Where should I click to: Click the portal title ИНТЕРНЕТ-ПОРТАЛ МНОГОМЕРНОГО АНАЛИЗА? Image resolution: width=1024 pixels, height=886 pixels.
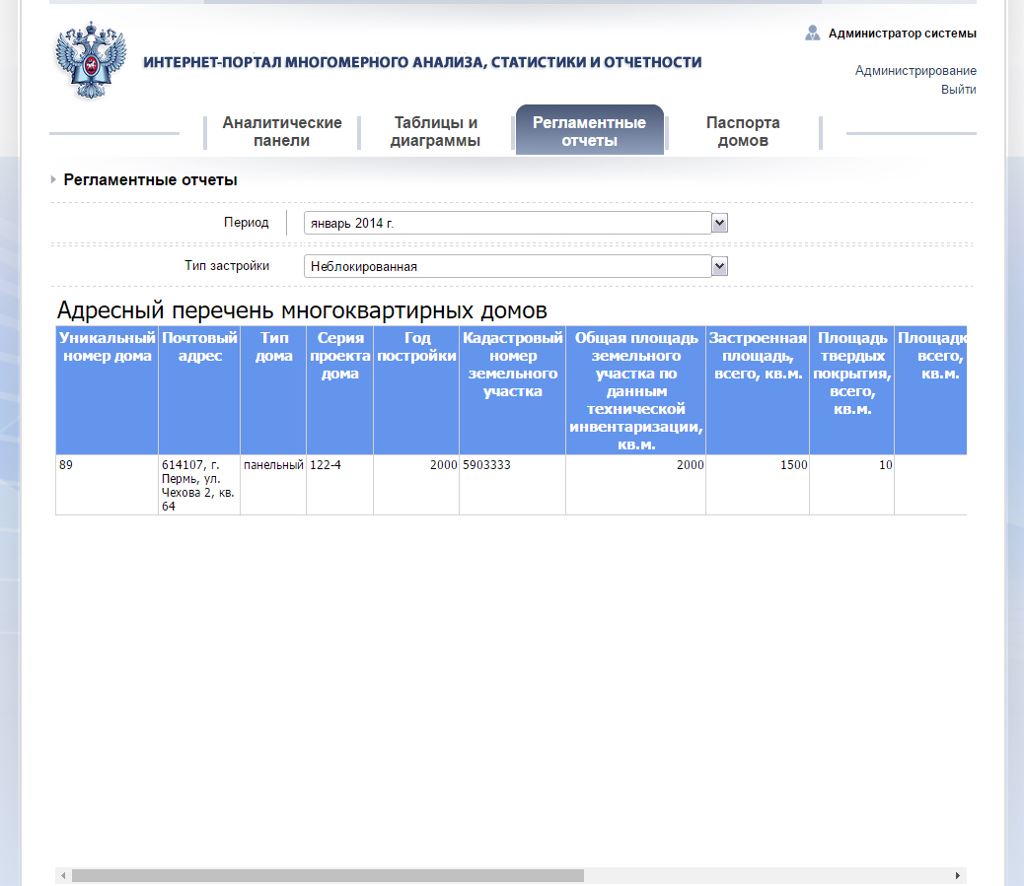click(x=422, y=62)
